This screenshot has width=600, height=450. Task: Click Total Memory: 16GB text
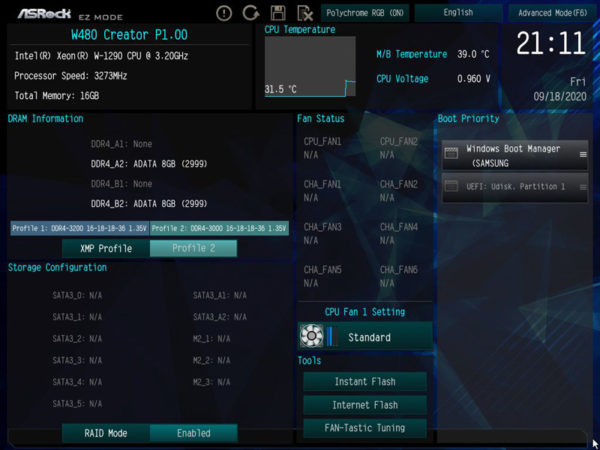pyautogui.click(x=57, y=96)
